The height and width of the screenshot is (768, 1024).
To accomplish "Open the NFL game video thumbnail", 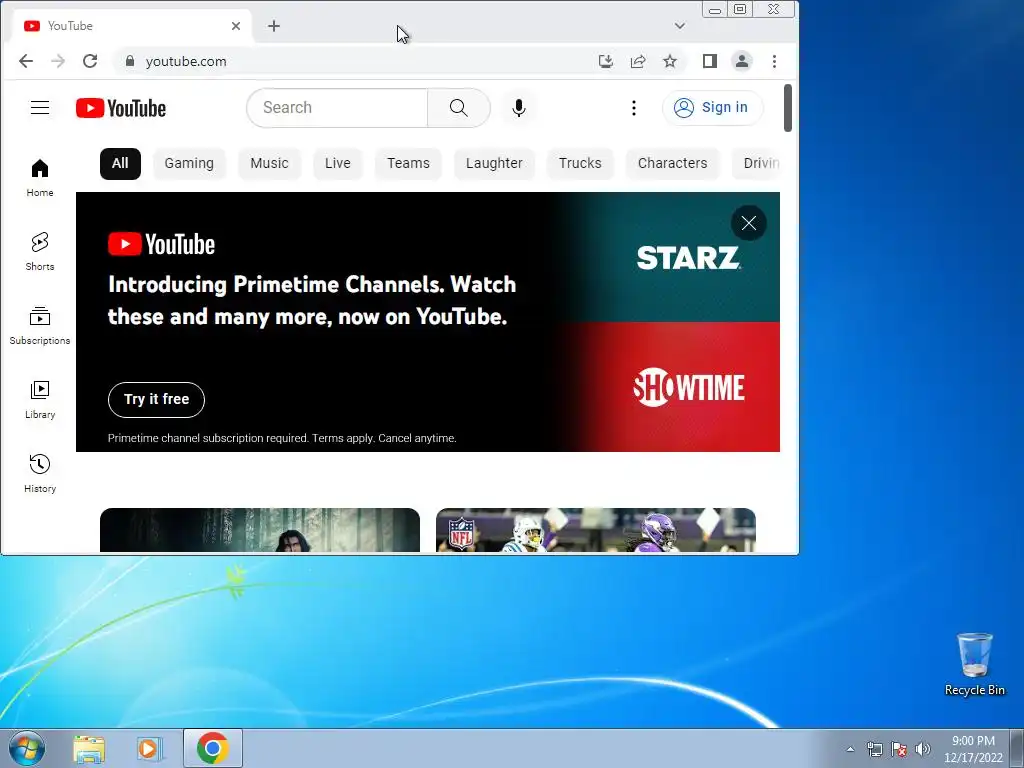I will [x=596, y=530].
